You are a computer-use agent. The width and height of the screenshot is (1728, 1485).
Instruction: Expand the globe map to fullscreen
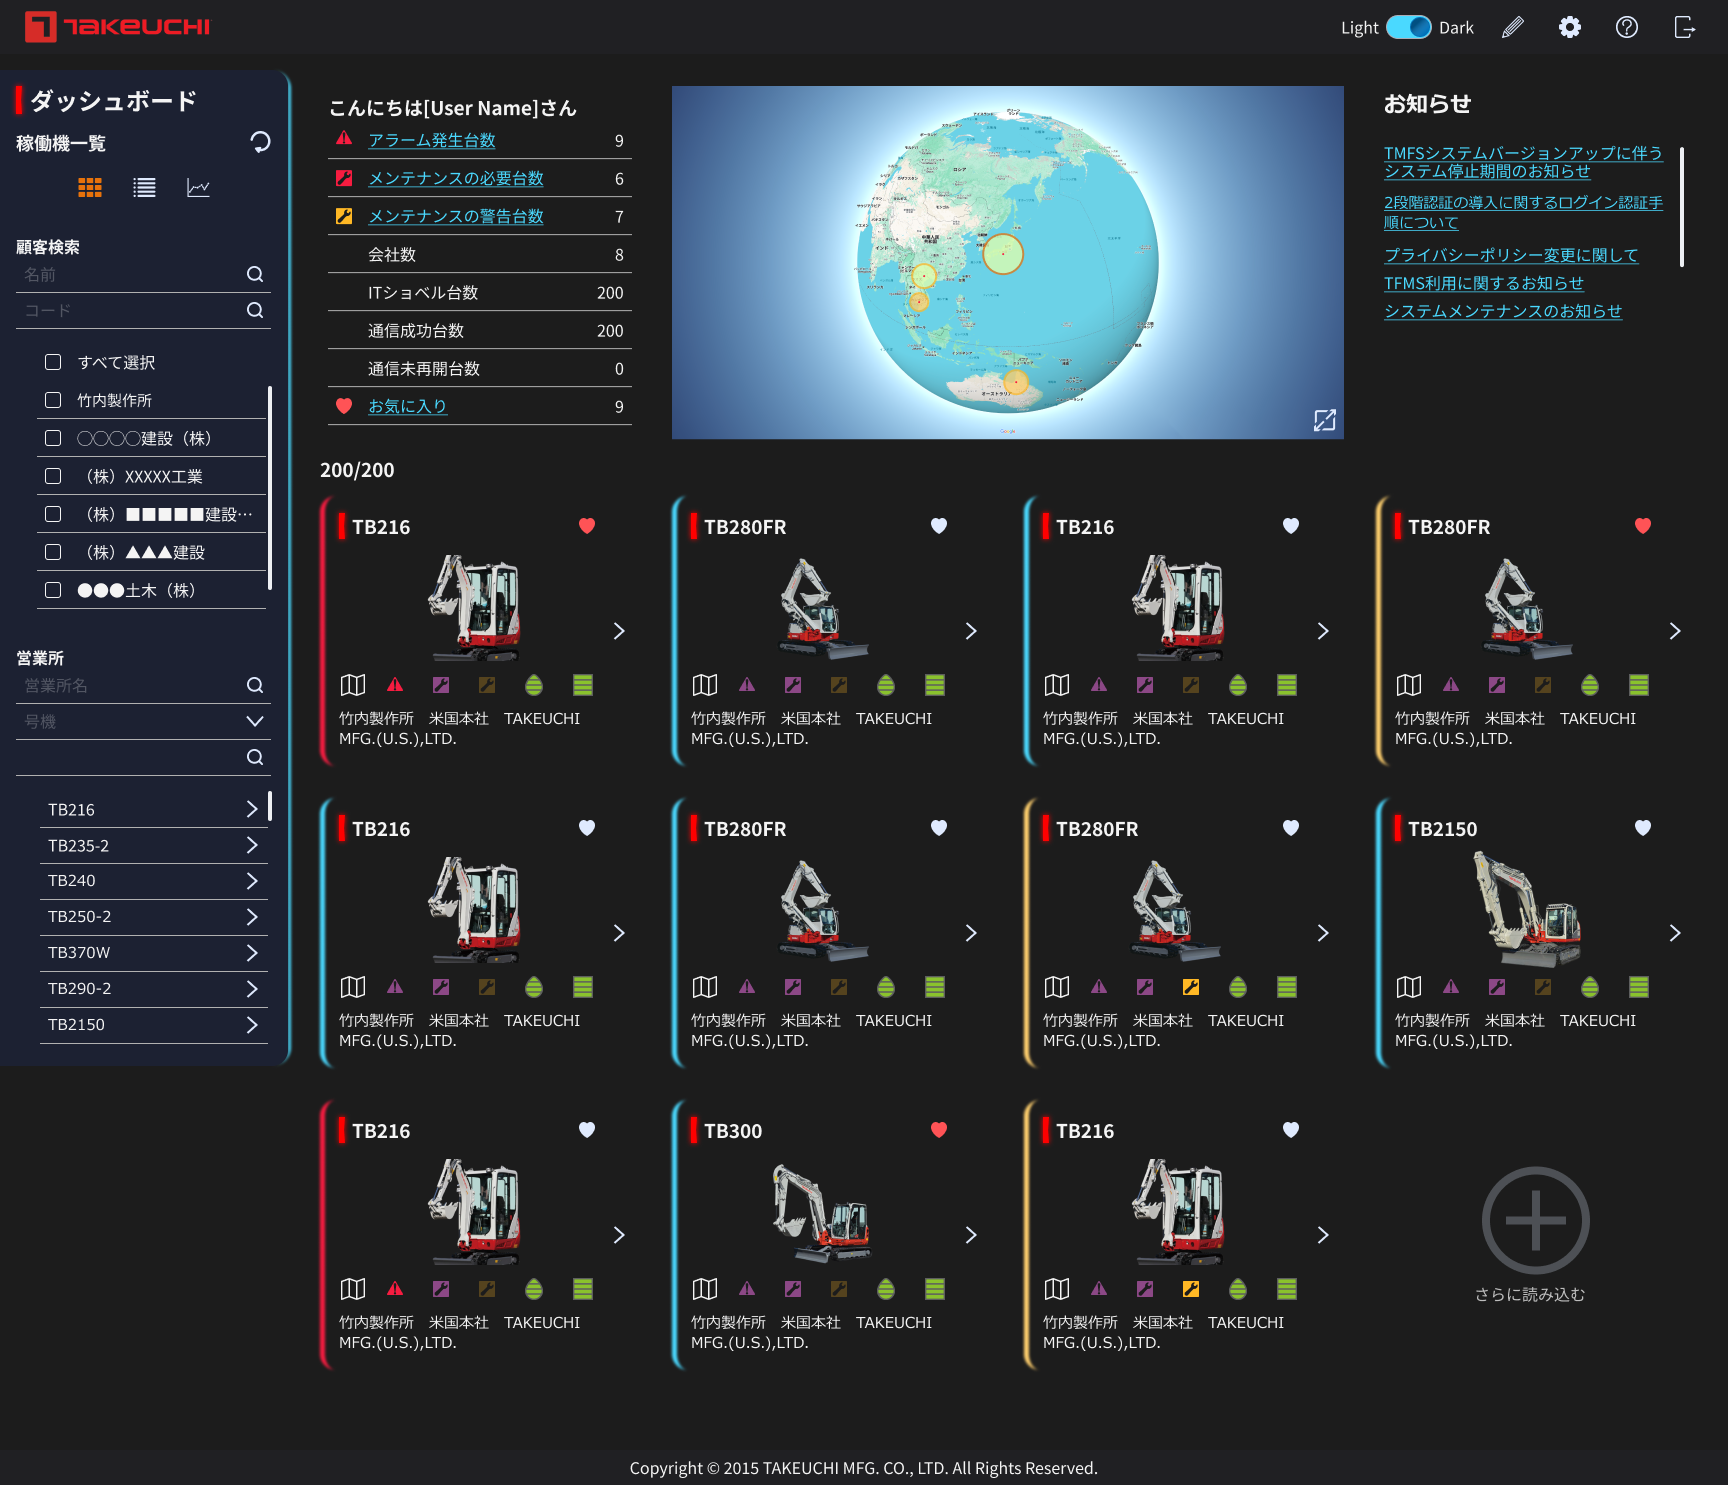coord(1324,420)
